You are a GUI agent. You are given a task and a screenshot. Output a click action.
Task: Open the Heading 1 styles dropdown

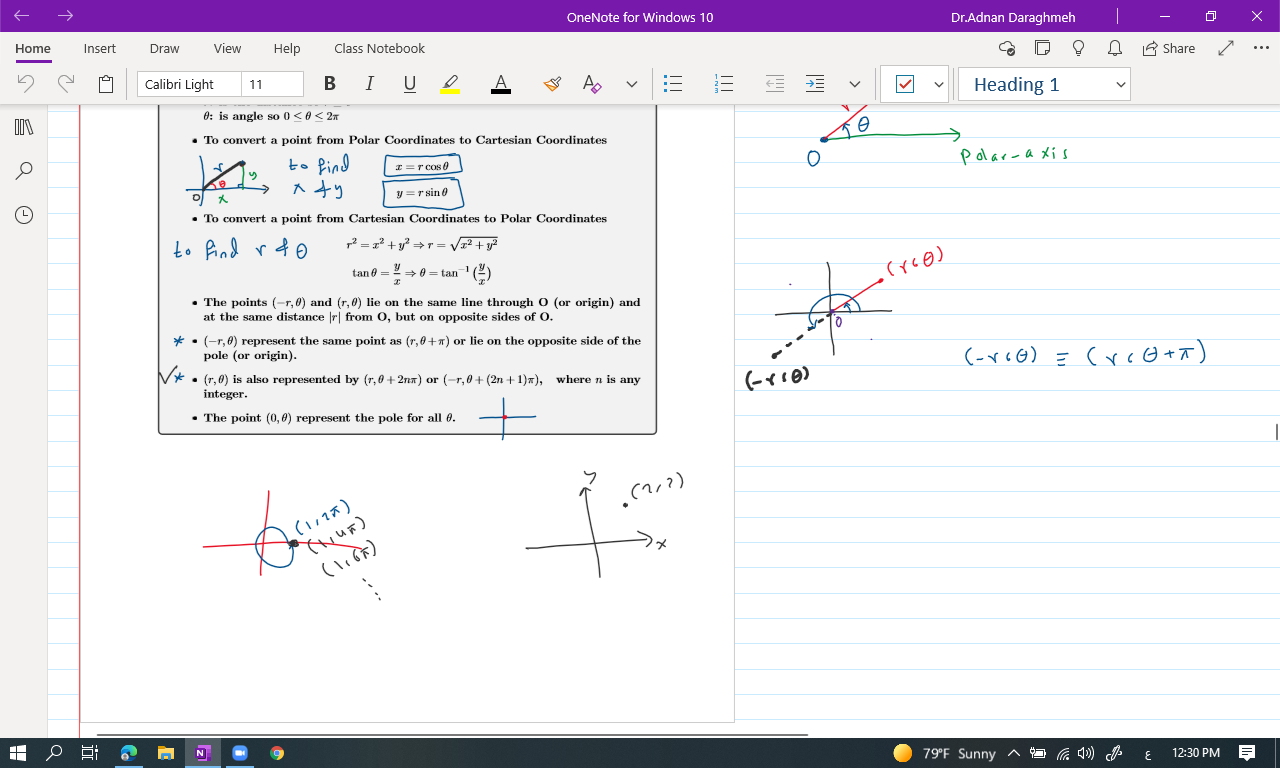[1044, 84]
